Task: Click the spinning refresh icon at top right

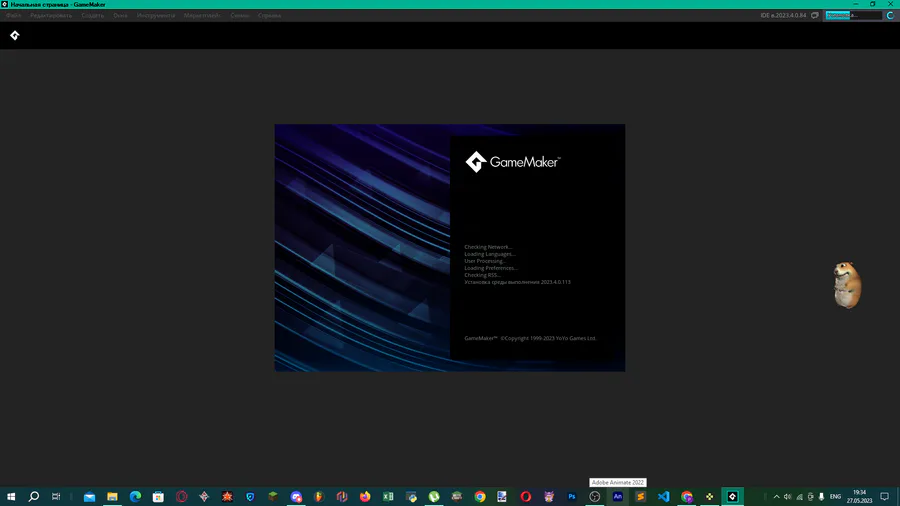Action: pyautogui.click(x=890, y=15)
